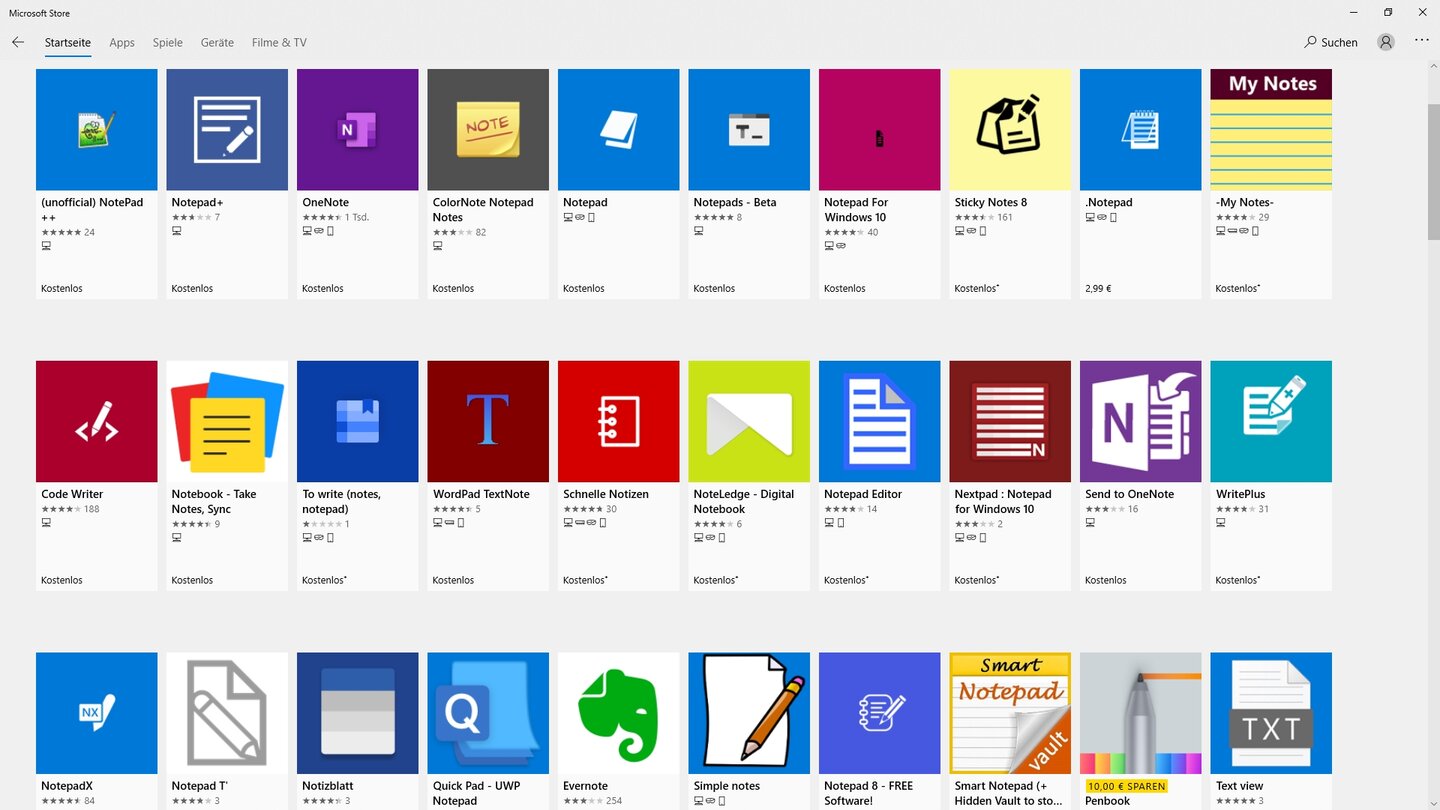
Task: Open the Sticky Notes 8 tile
Action: tap(1009, 129)
